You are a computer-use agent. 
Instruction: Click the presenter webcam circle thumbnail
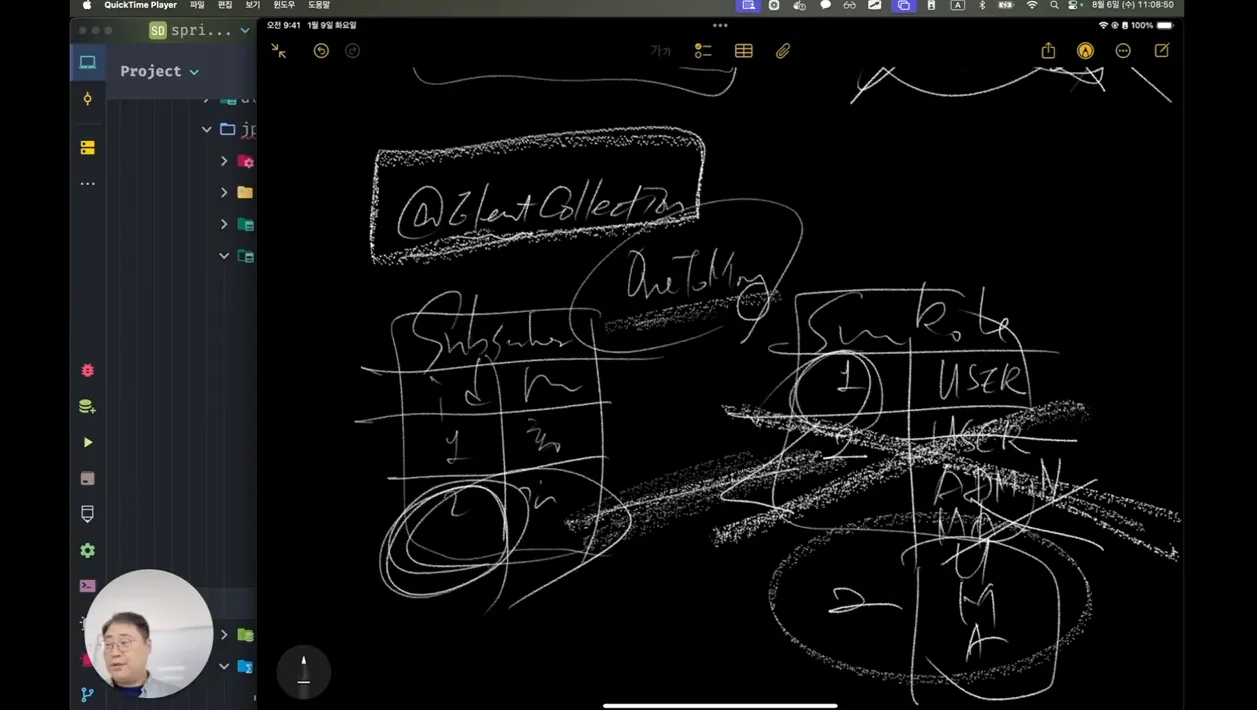[148, 634]
